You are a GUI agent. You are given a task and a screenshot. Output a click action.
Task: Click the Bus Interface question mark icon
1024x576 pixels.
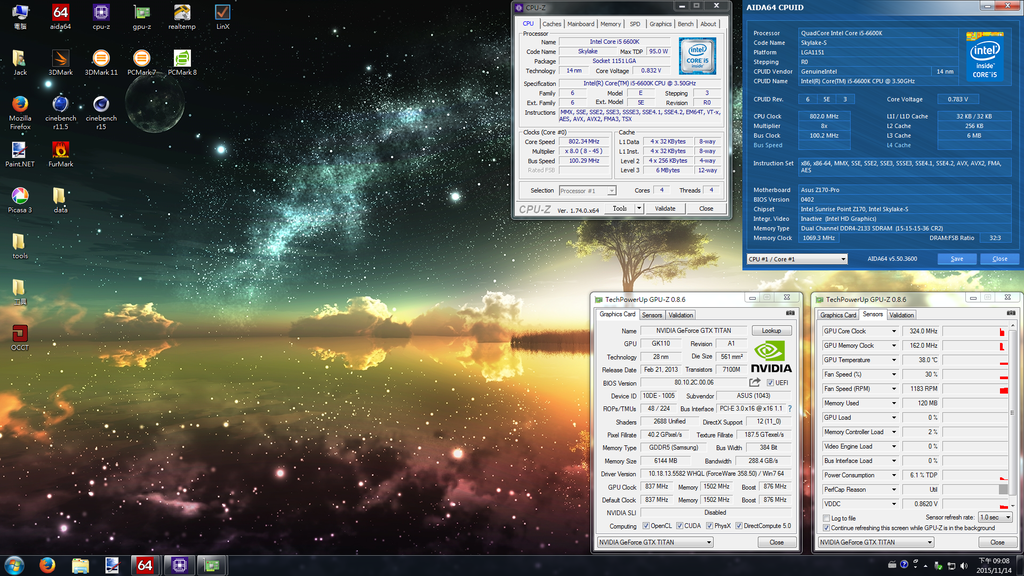(789, 408)
